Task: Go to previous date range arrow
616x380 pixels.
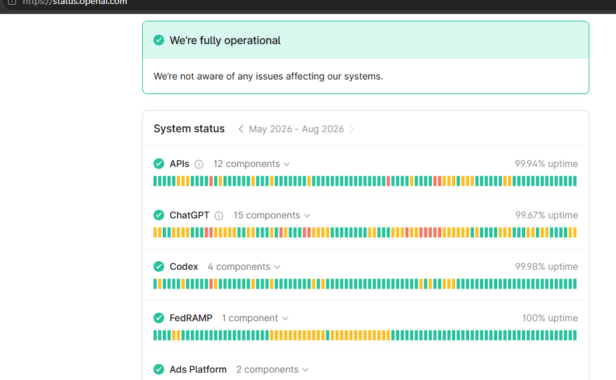Action: (x=241, y=129)
